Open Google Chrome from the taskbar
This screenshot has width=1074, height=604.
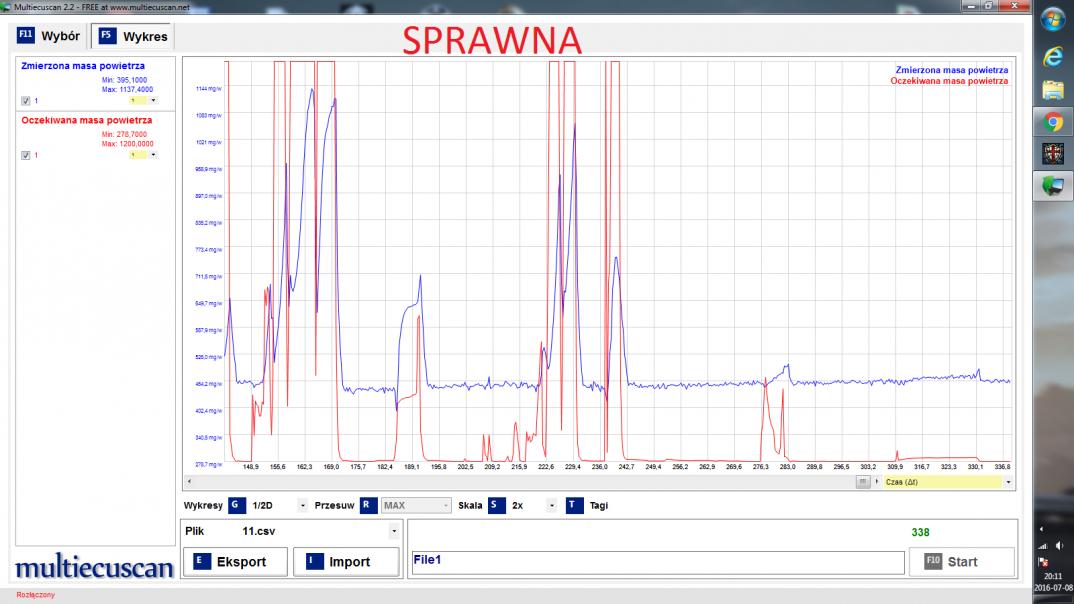(1053, 122)
